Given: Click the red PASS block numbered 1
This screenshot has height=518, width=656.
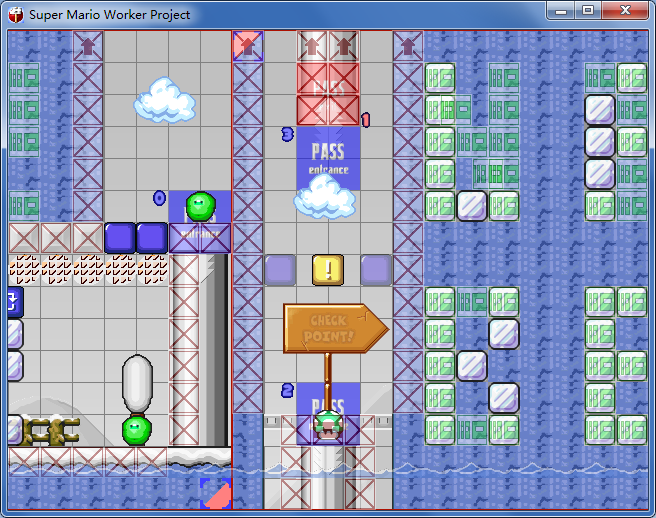Looking at the screenshot, I should [328, 94].
